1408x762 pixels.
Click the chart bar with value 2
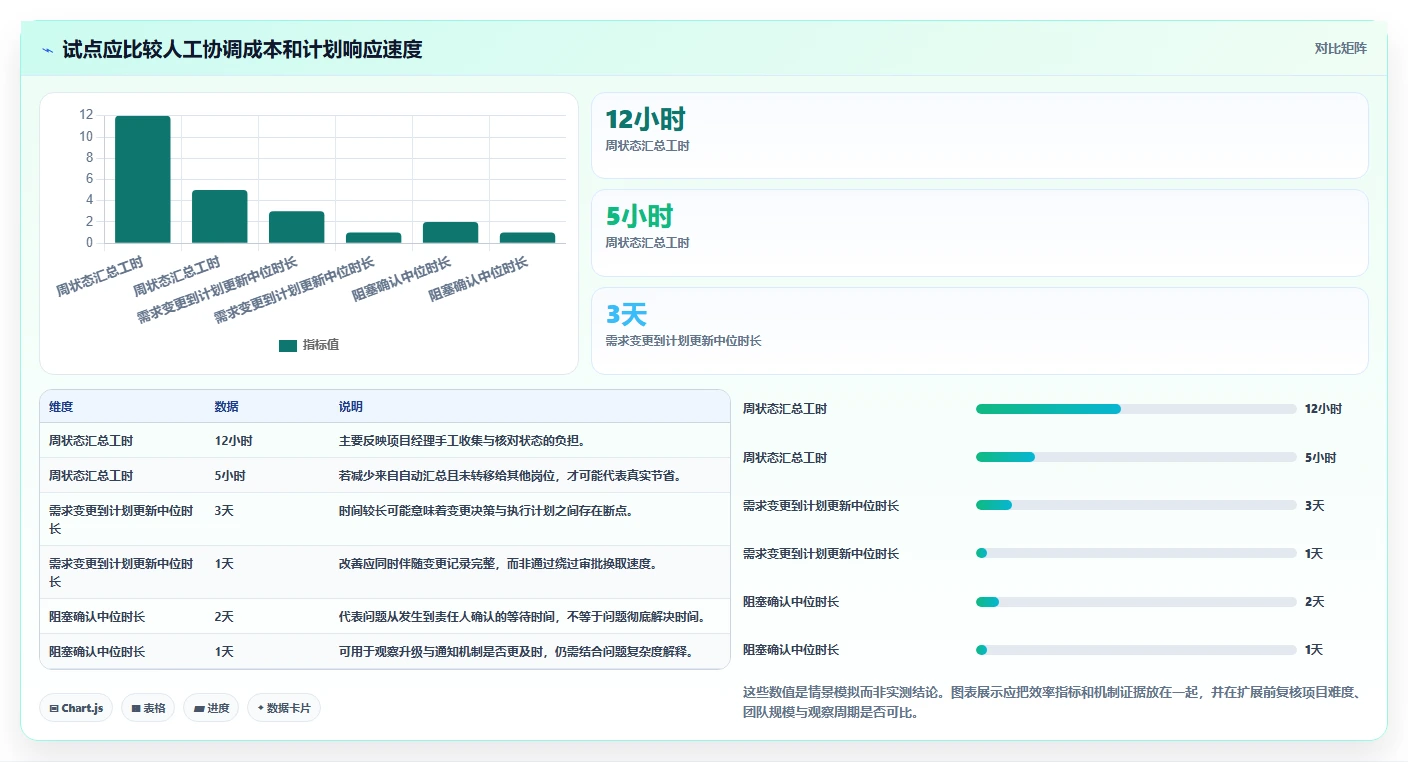click(x=451, y=233)
